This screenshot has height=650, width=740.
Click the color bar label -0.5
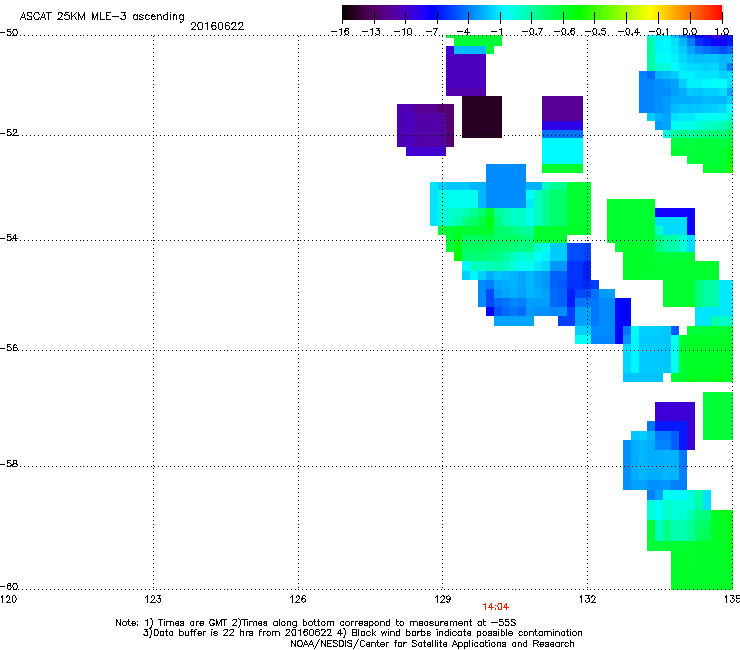point(596,32)
